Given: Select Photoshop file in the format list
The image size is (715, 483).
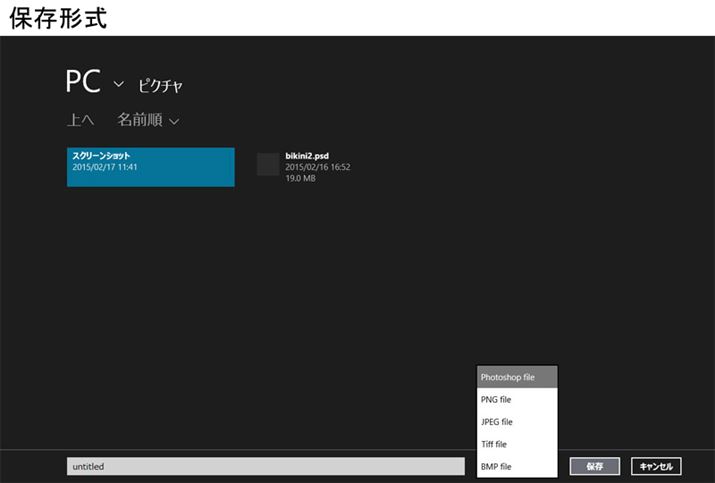Looking at the screenshot, I should pos(517,377).
